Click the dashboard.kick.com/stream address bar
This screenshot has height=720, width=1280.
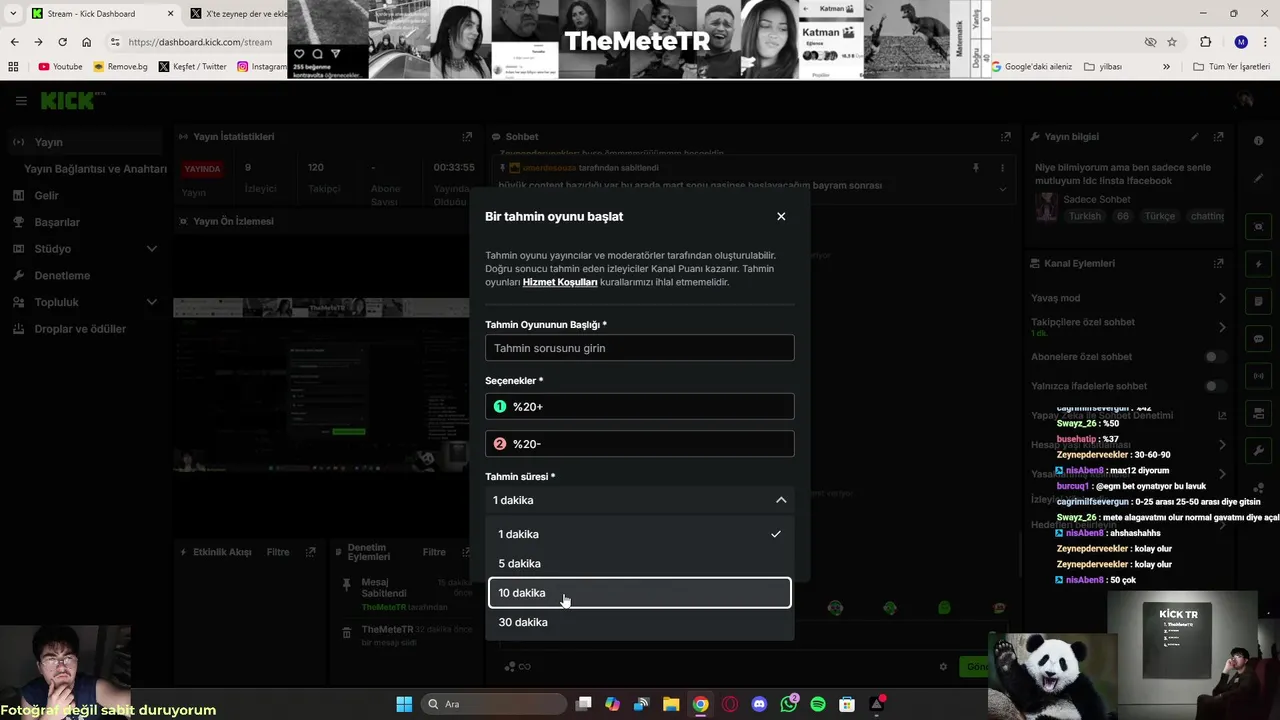click(200, 42)
